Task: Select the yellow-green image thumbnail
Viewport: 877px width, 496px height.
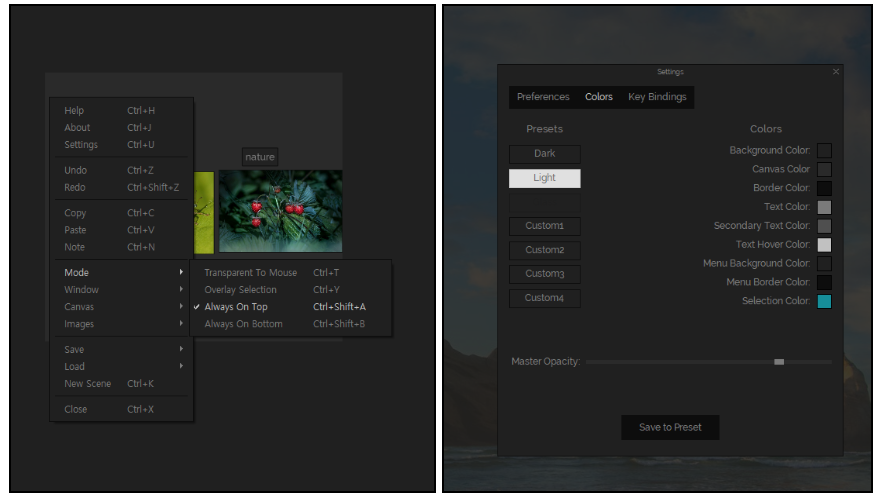Action: (204, 212)
